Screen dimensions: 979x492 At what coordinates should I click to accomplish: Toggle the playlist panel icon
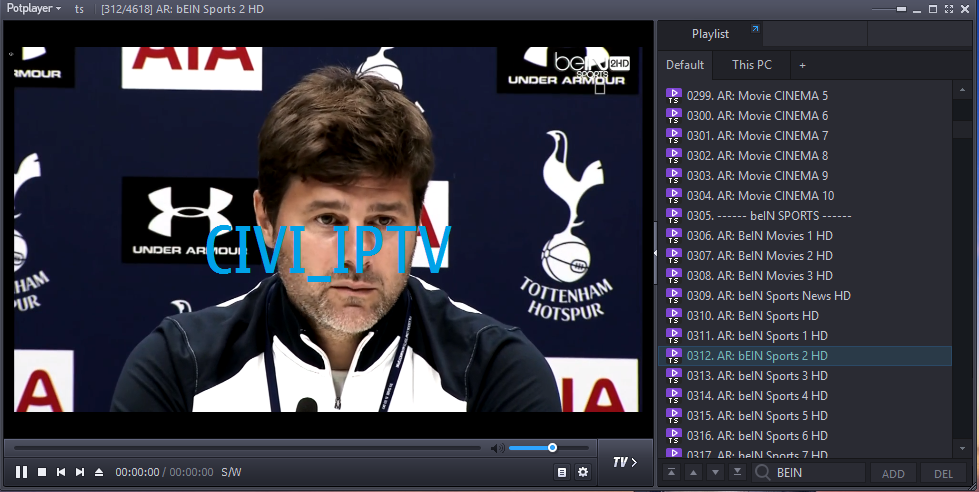point(563,472)
